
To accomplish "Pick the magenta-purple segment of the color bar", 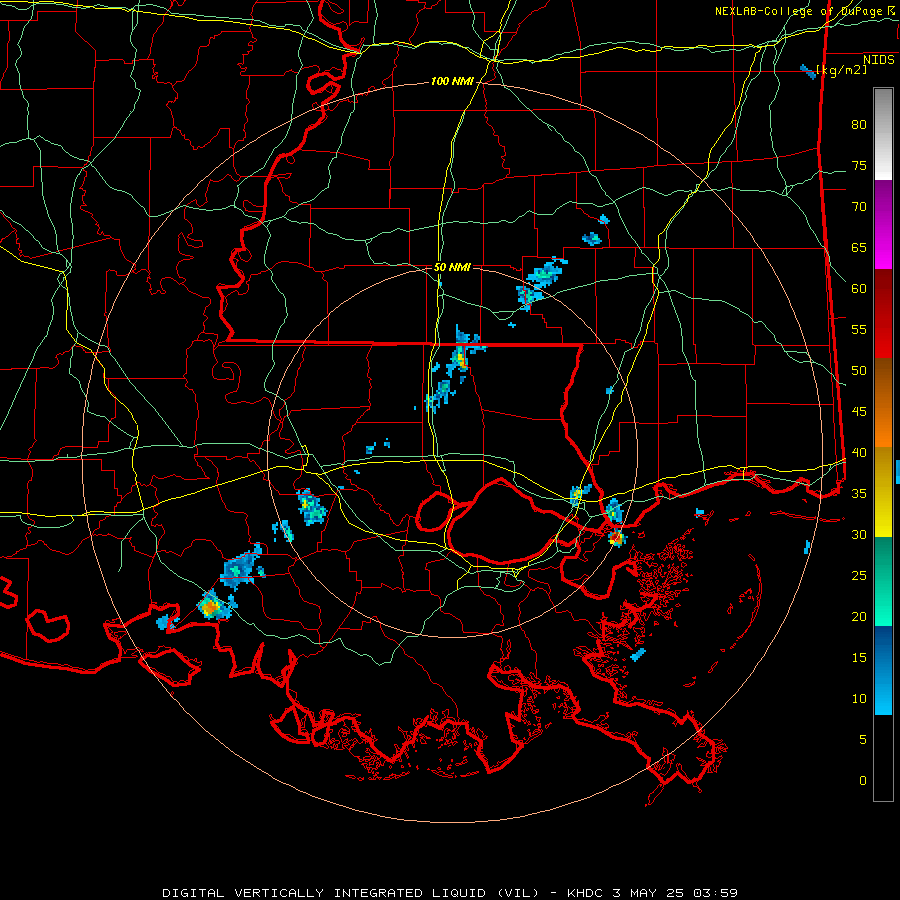I will coord(883,224).
